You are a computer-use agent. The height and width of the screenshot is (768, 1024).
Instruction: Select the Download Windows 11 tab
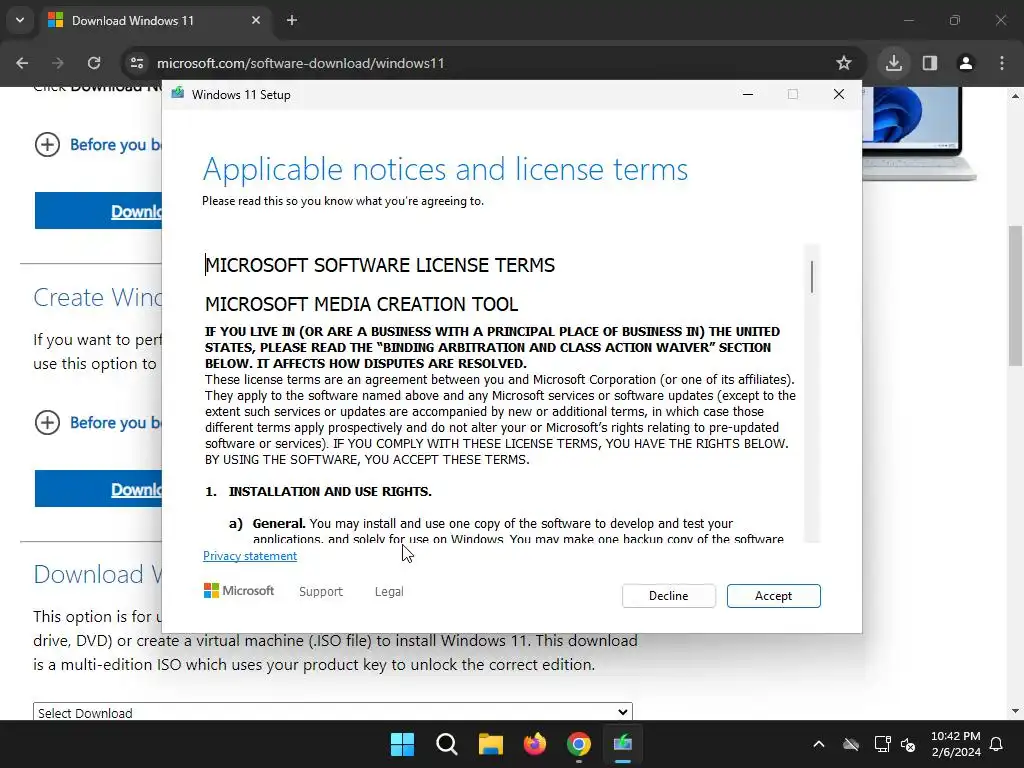click(155, 20)
